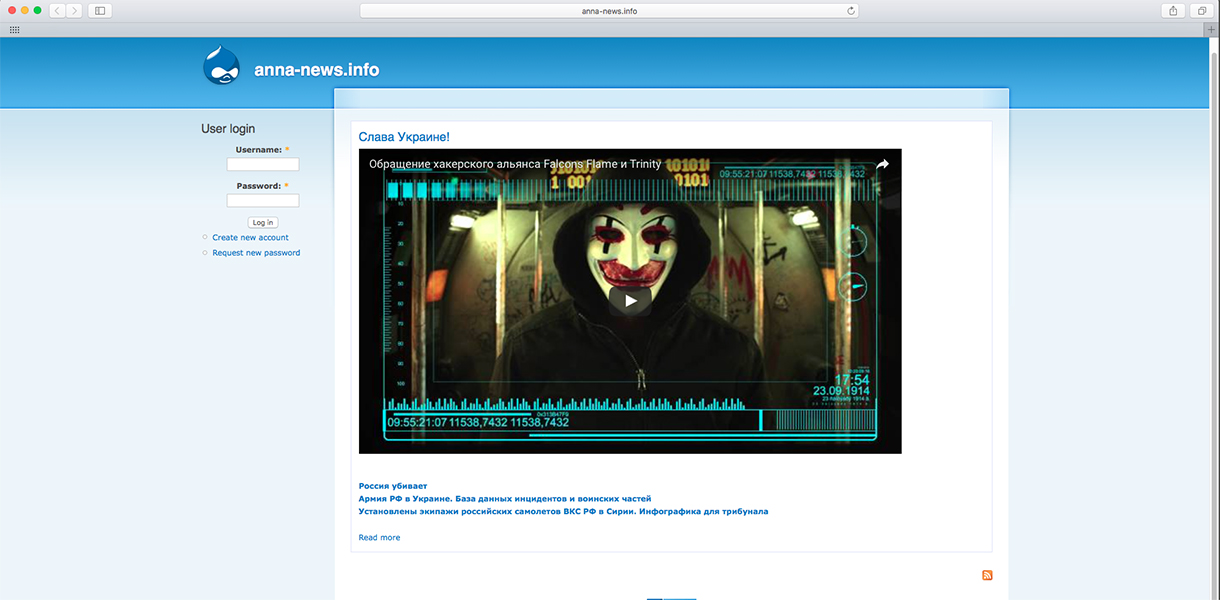Toggle the Safari sidebar button
This screenshot has height=600, width=1220.
coord(100,10)
